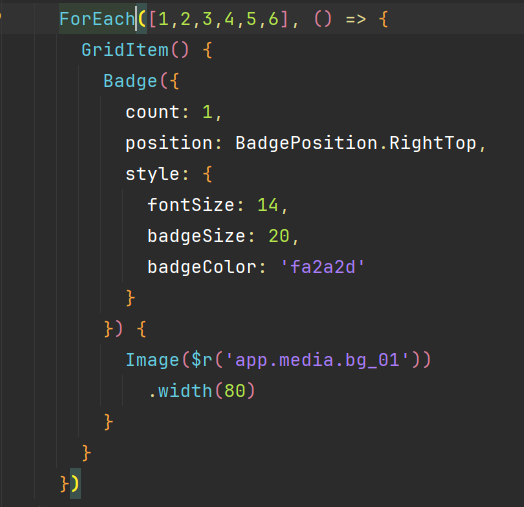This screenshot has width=524, height=507.
Task: Click the badgeColor property key
Action: (202, 267)
